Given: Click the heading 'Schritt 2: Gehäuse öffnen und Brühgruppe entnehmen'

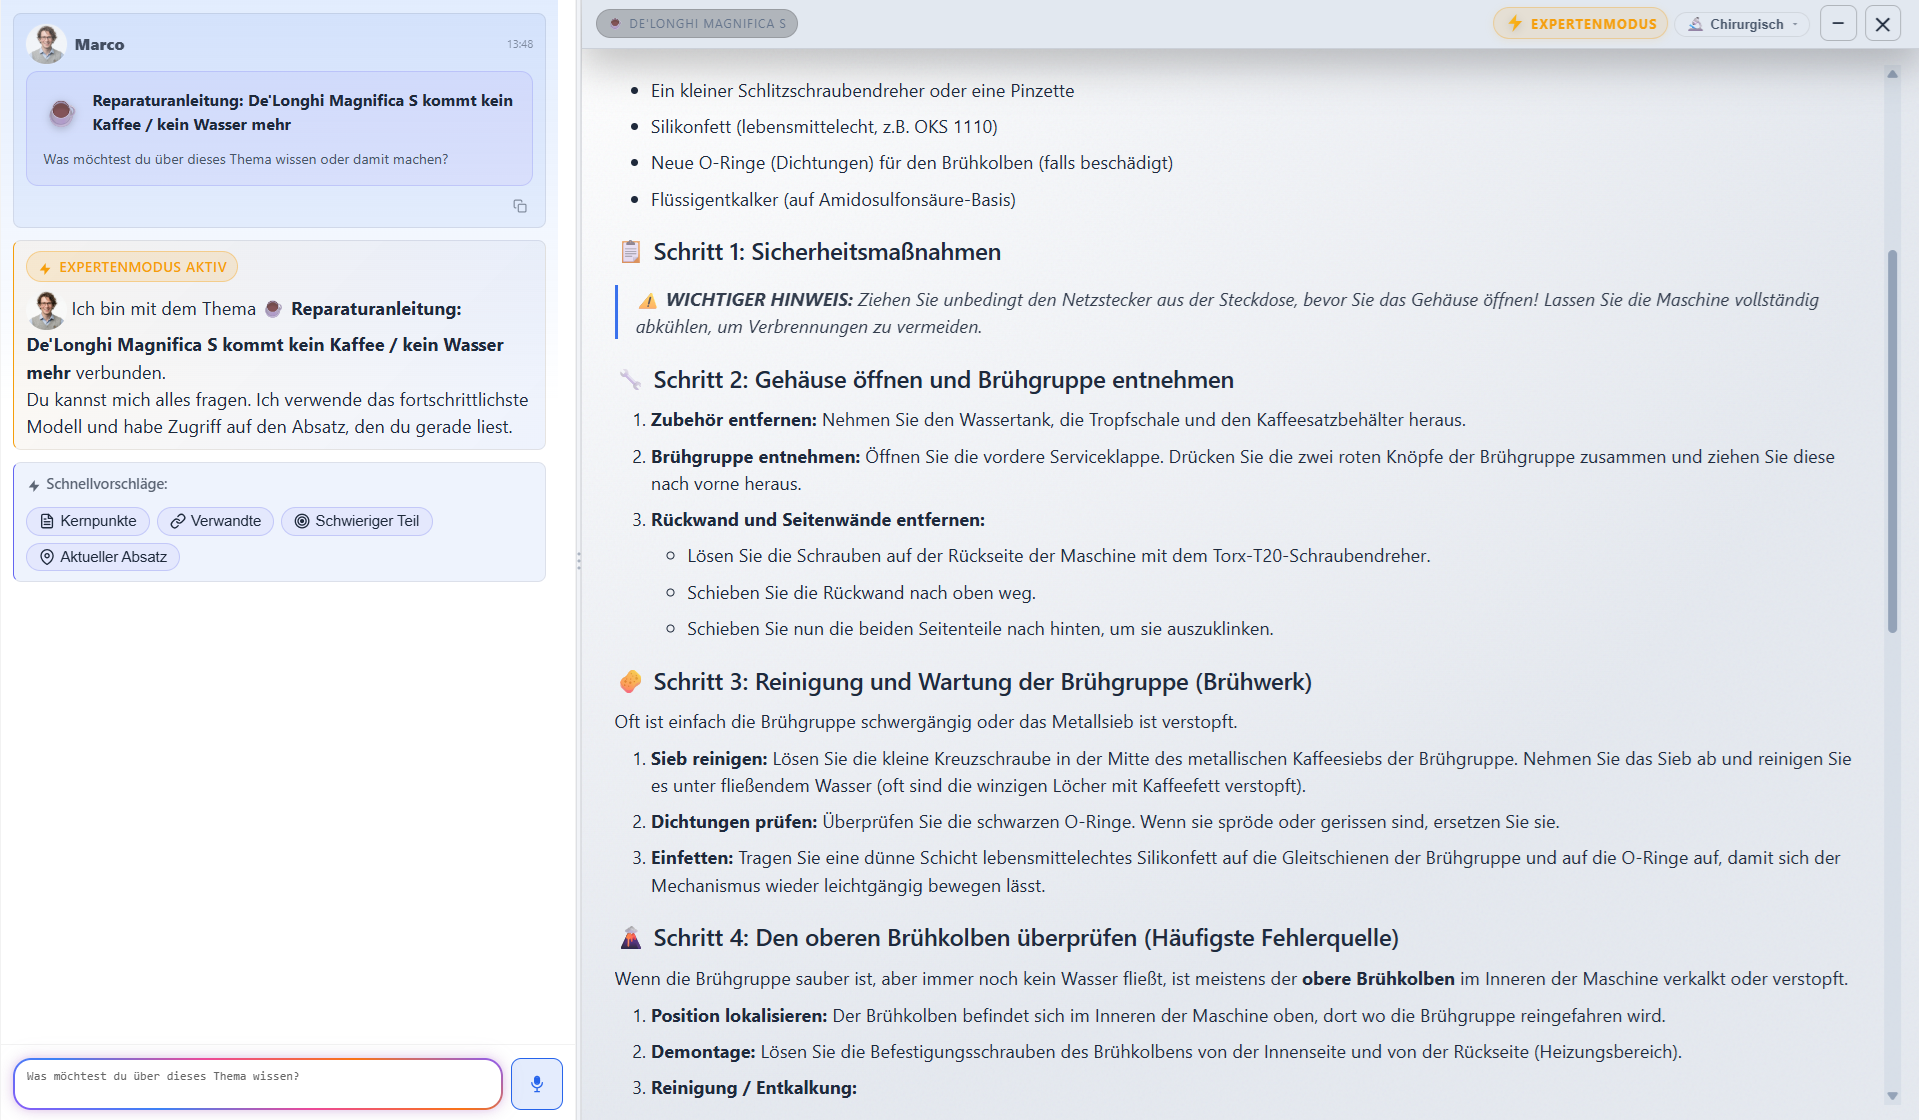Looking at the screenshot, I should pyautogui.click(x=943, y=380).
